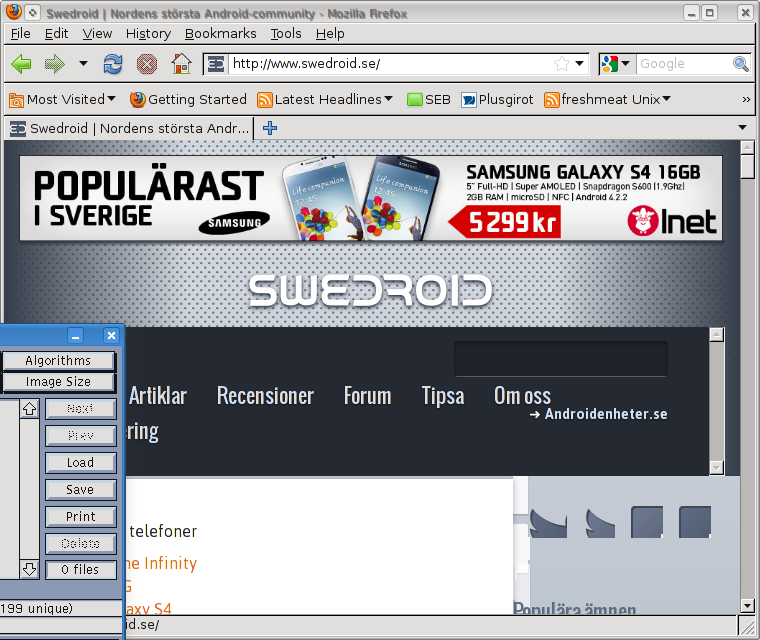Click the Swedroid logo
The height and width of the screenshot is (640, 760).
coord(371,291)
